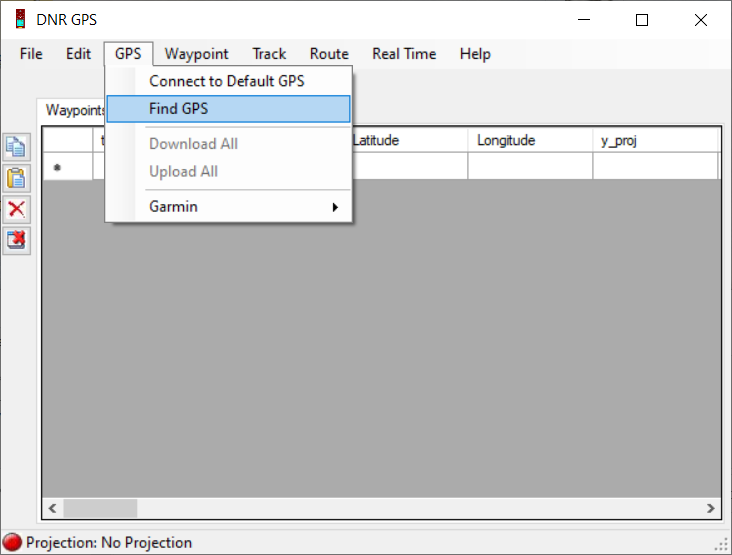Click the paste clipboard icon
The image size is (732, 555).
(x=16, y=178)
